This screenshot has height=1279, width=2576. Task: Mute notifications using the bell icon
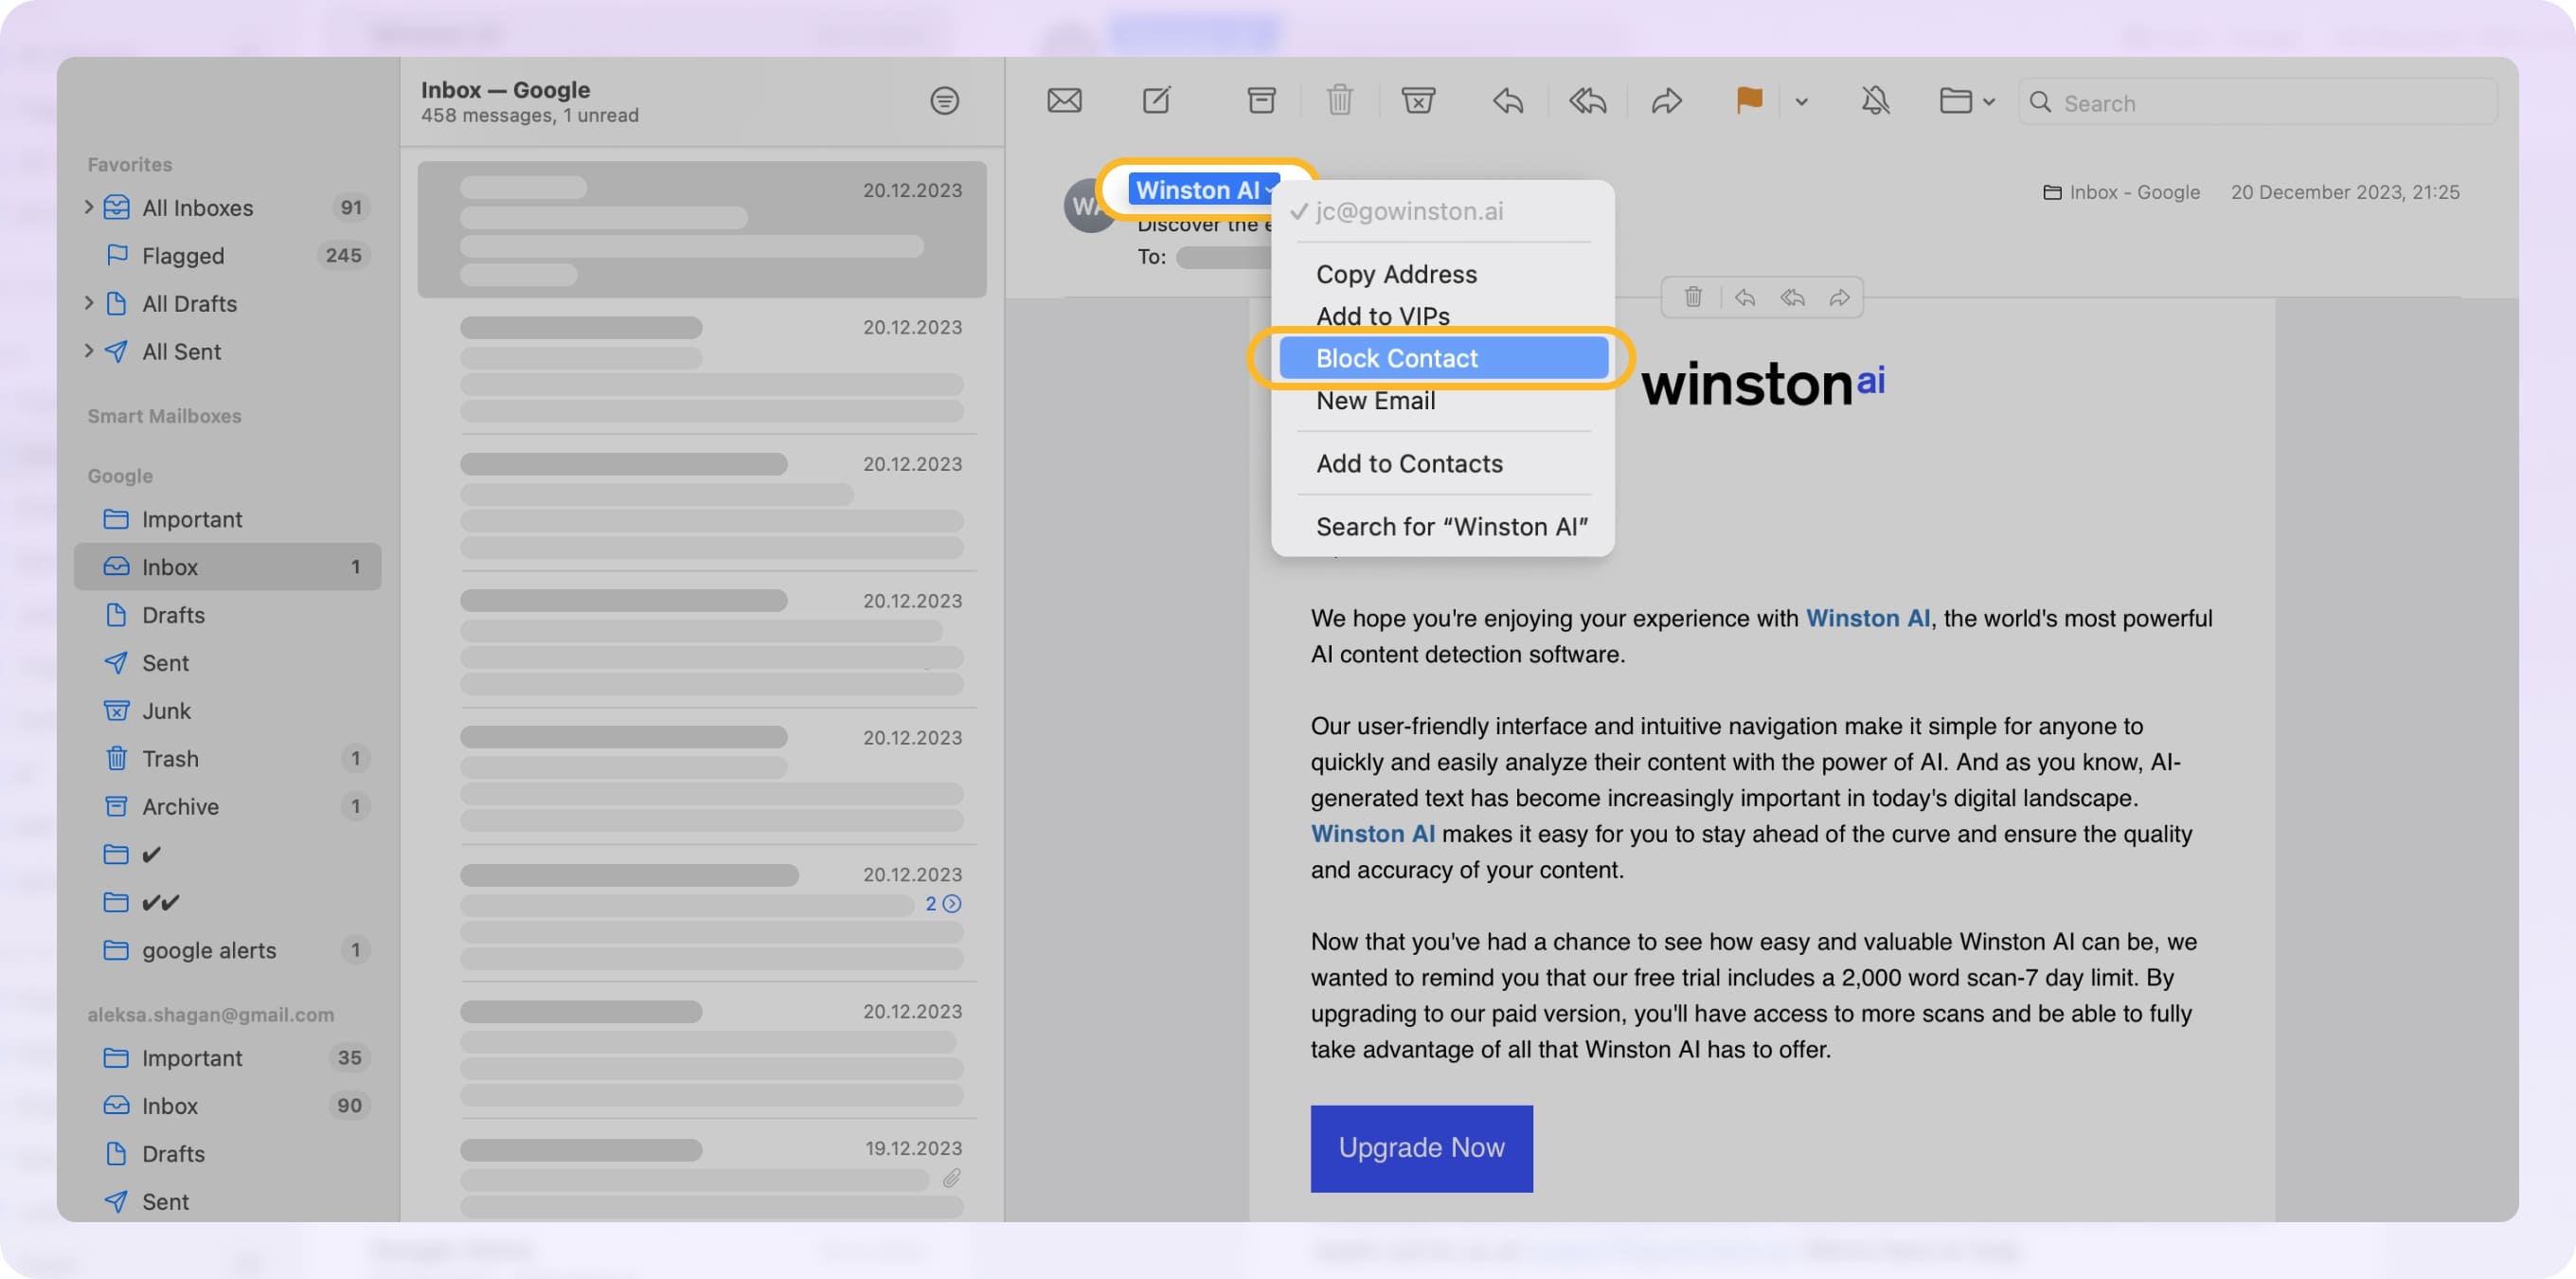tap(1876, 100)
